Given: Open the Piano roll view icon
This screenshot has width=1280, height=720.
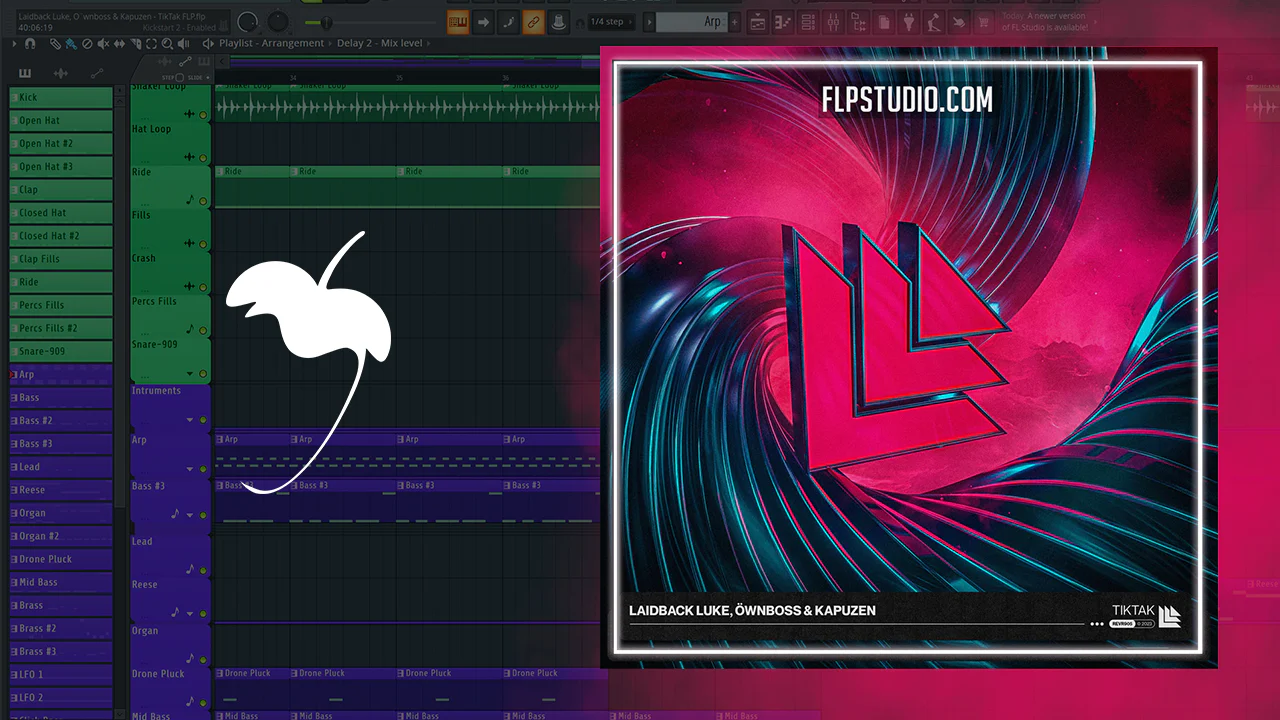Looking at the screenshot, I should 783,21.
